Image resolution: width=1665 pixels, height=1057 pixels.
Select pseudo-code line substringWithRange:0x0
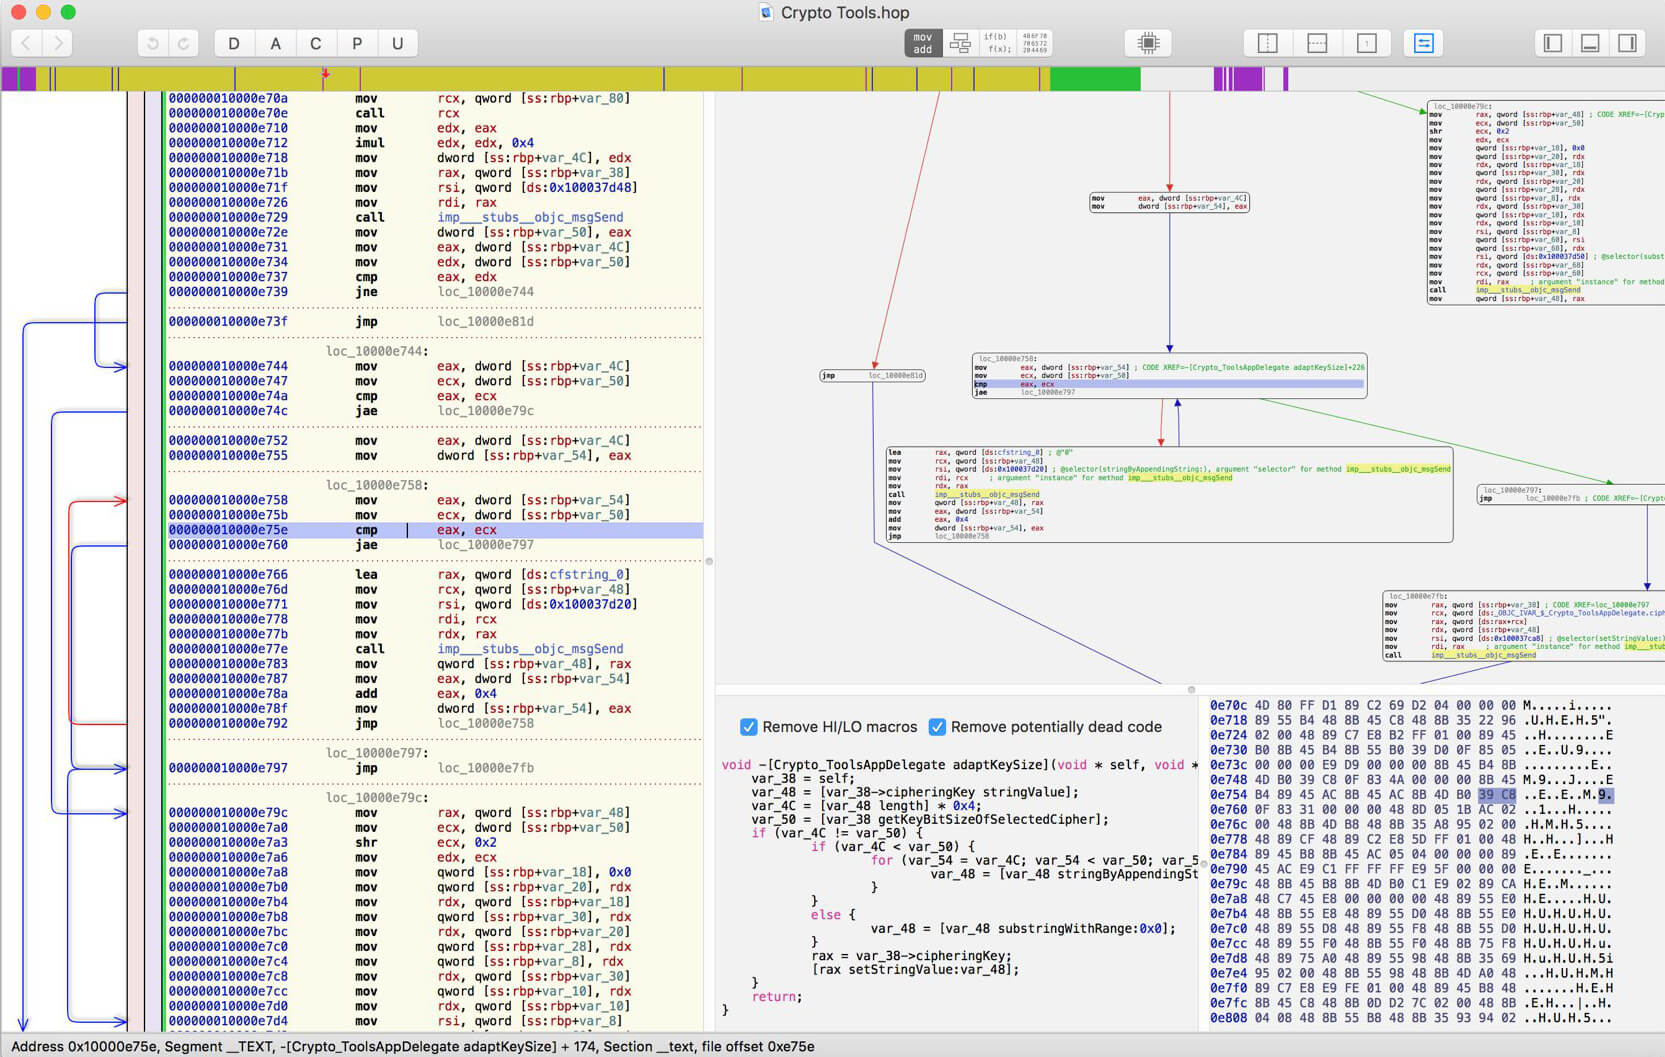pos(1022,928)
